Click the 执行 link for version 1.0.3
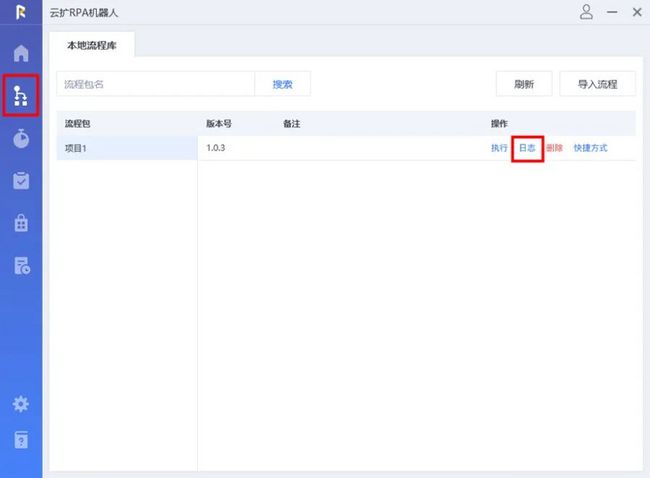Image resolution: width=650 pixels, height=478 pixels. 499,148
